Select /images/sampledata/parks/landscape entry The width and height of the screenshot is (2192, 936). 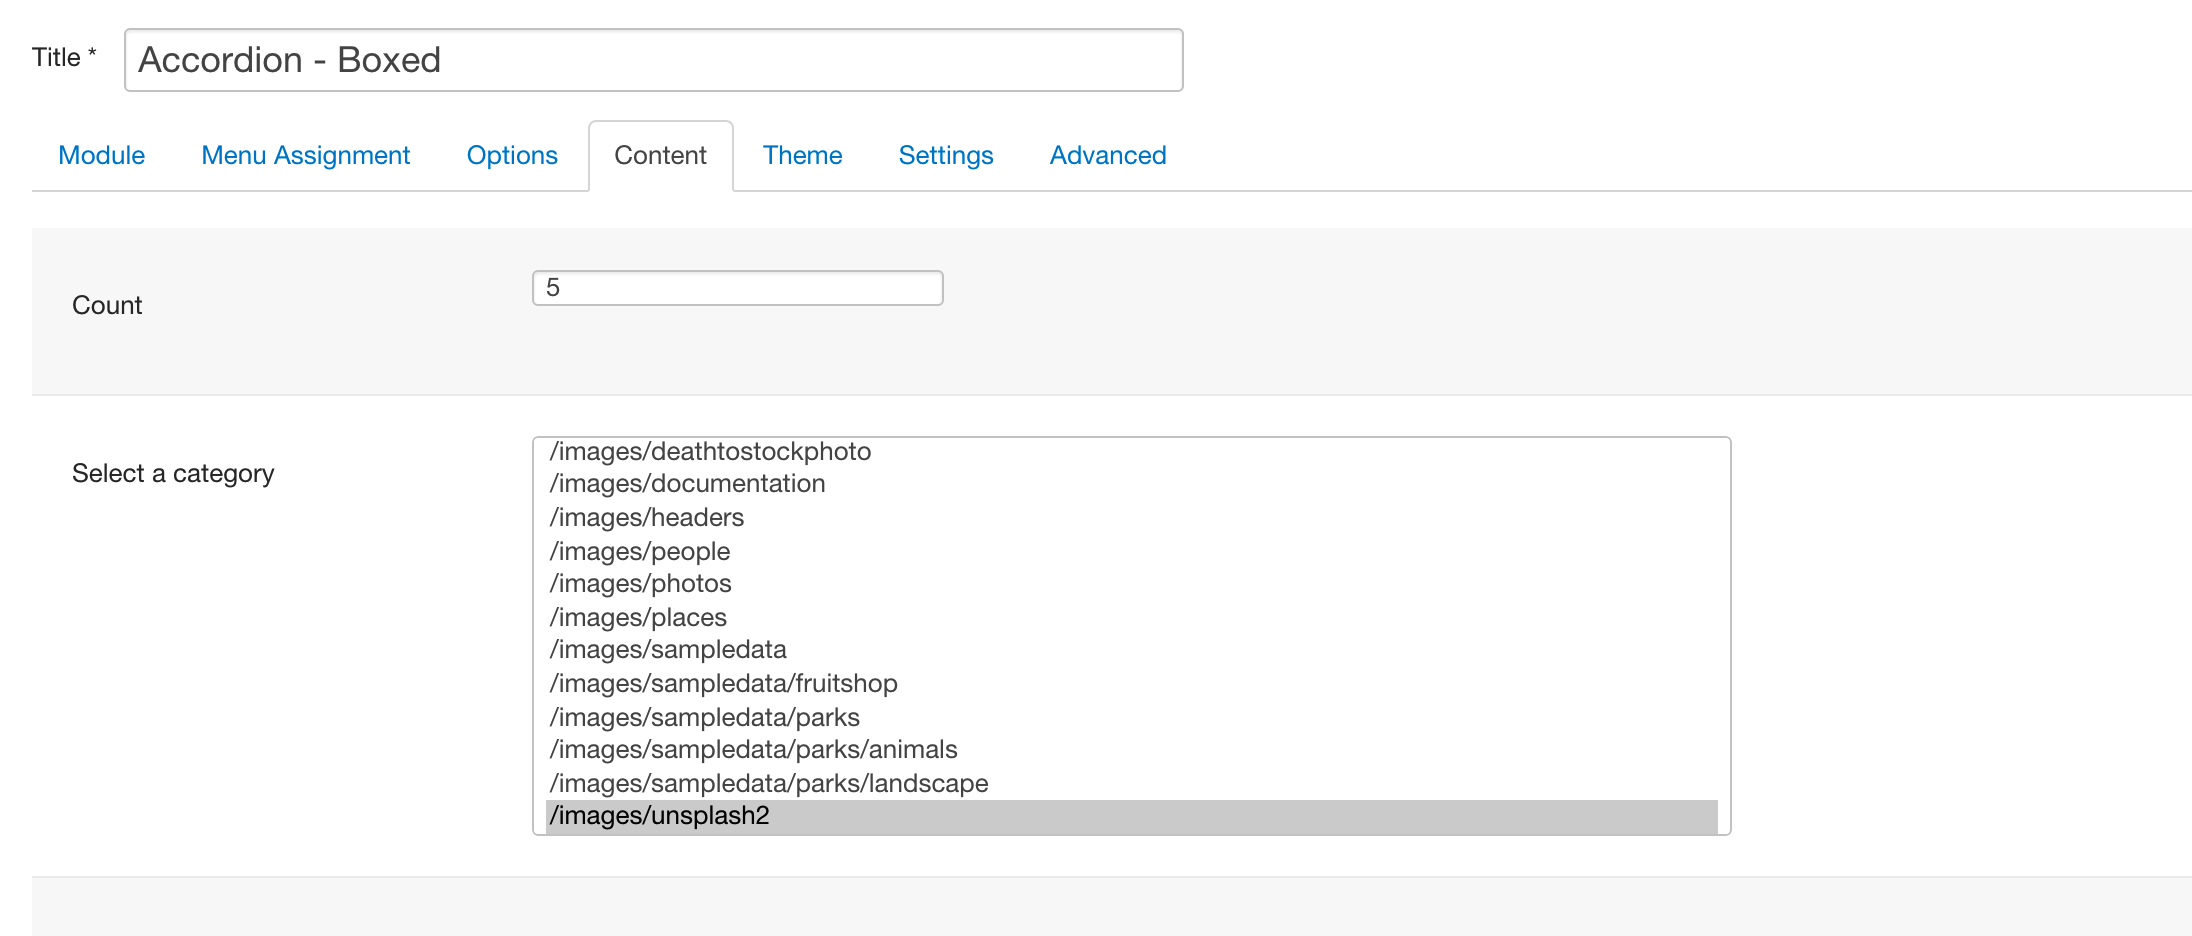pyautogui.click(x=1132, y=783)
